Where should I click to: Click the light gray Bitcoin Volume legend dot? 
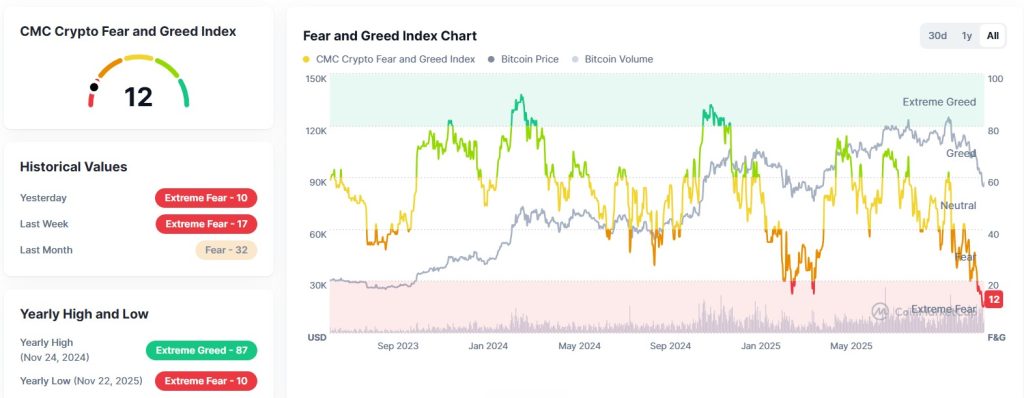click(575, 59)
